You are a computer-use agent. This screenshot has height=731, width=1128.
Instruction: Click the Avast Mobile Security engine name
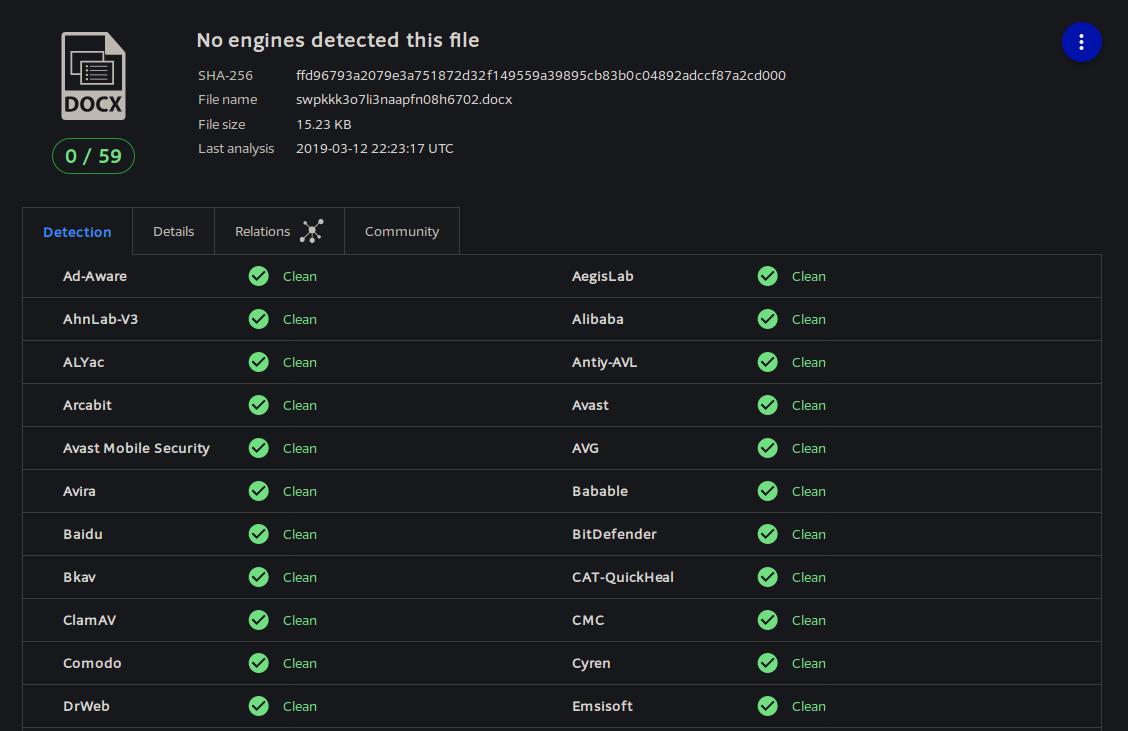point(137,448)
